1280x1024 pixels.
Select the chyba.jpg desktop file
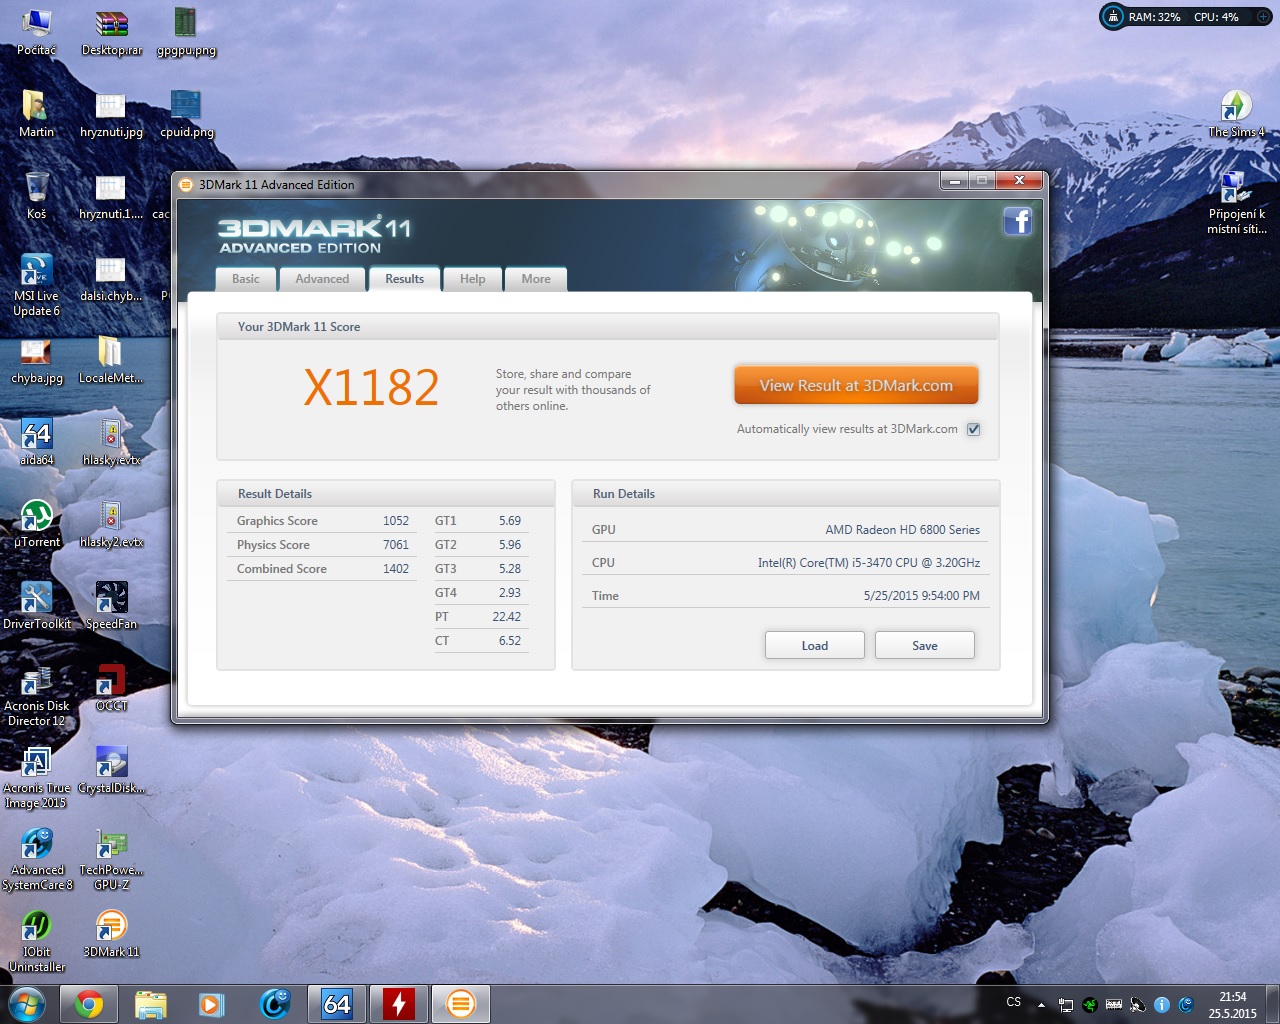click(x=37, y=360)
